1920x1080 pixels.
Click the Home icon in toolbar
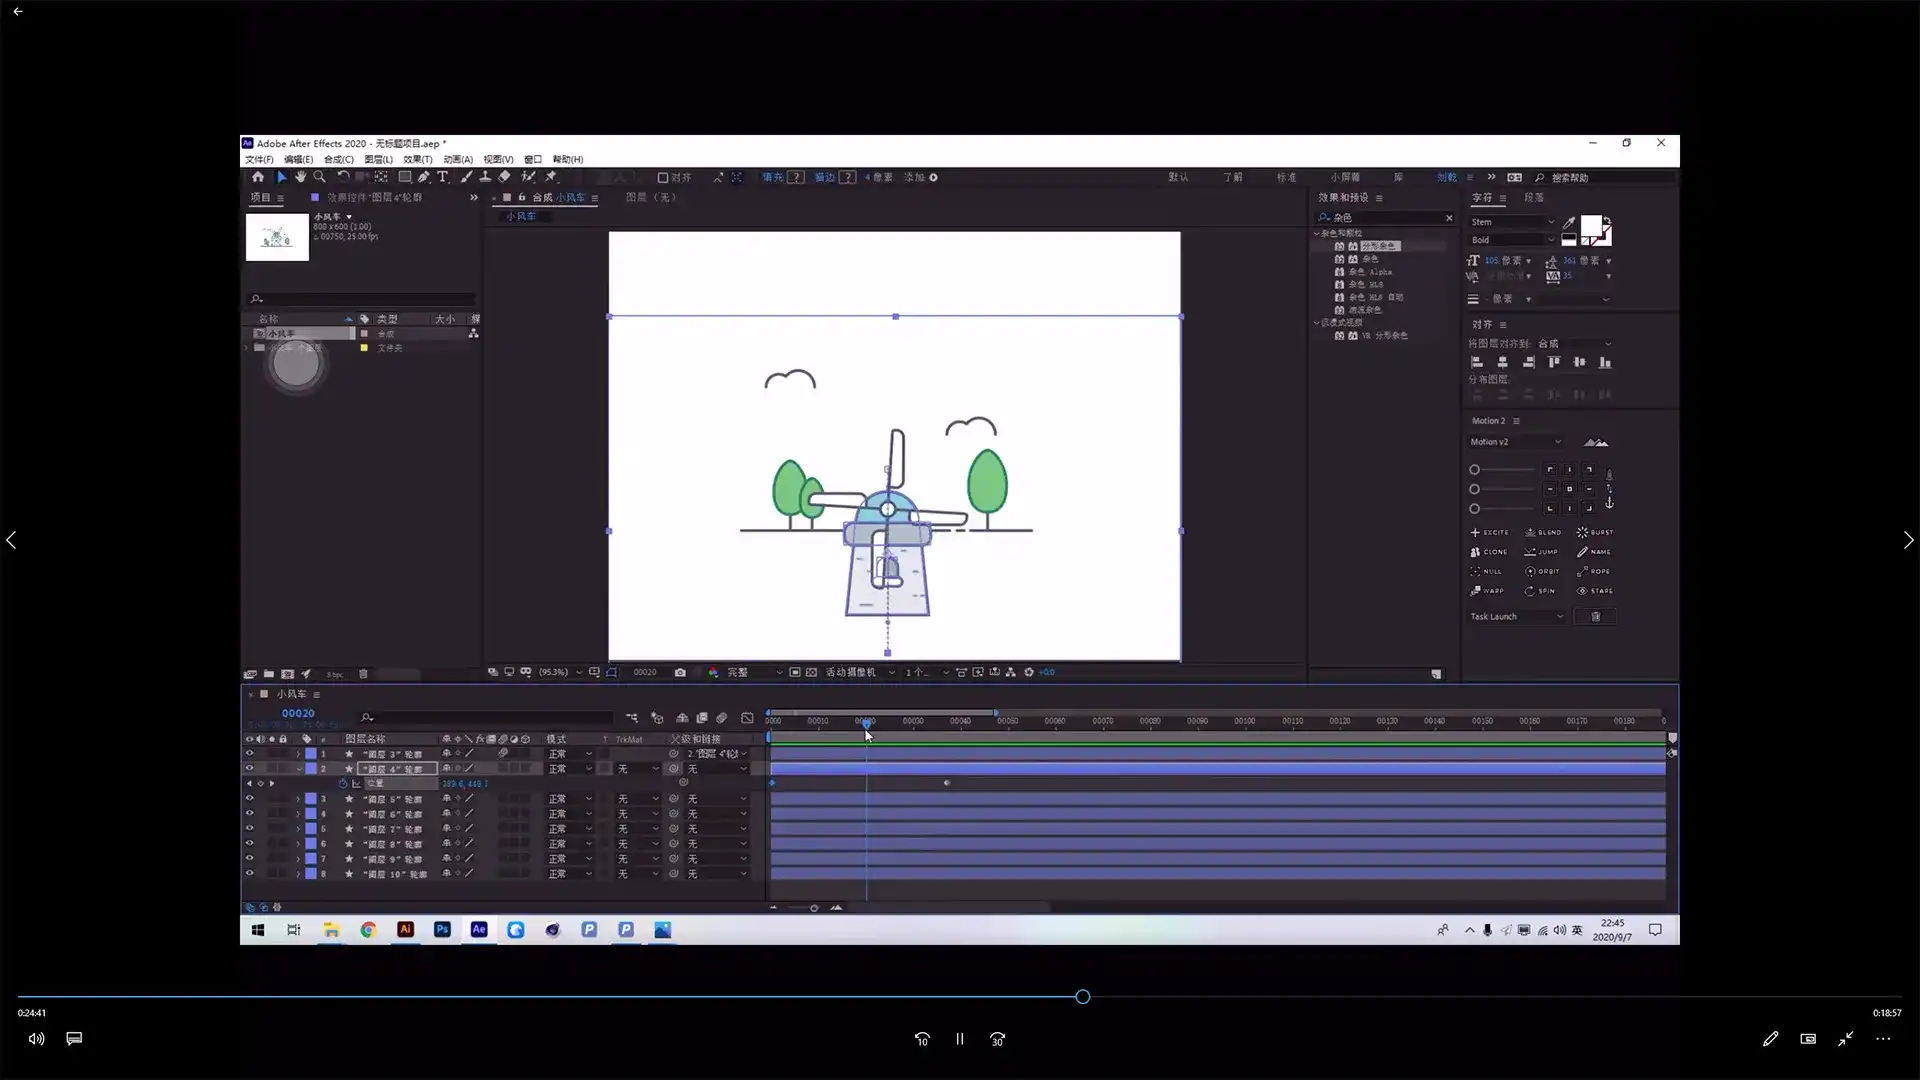[x=258, y=177]
